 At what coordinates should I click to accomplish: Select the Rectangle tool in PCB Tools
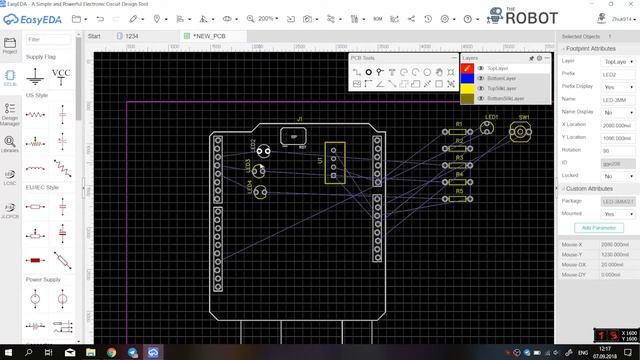pos(439,84)
